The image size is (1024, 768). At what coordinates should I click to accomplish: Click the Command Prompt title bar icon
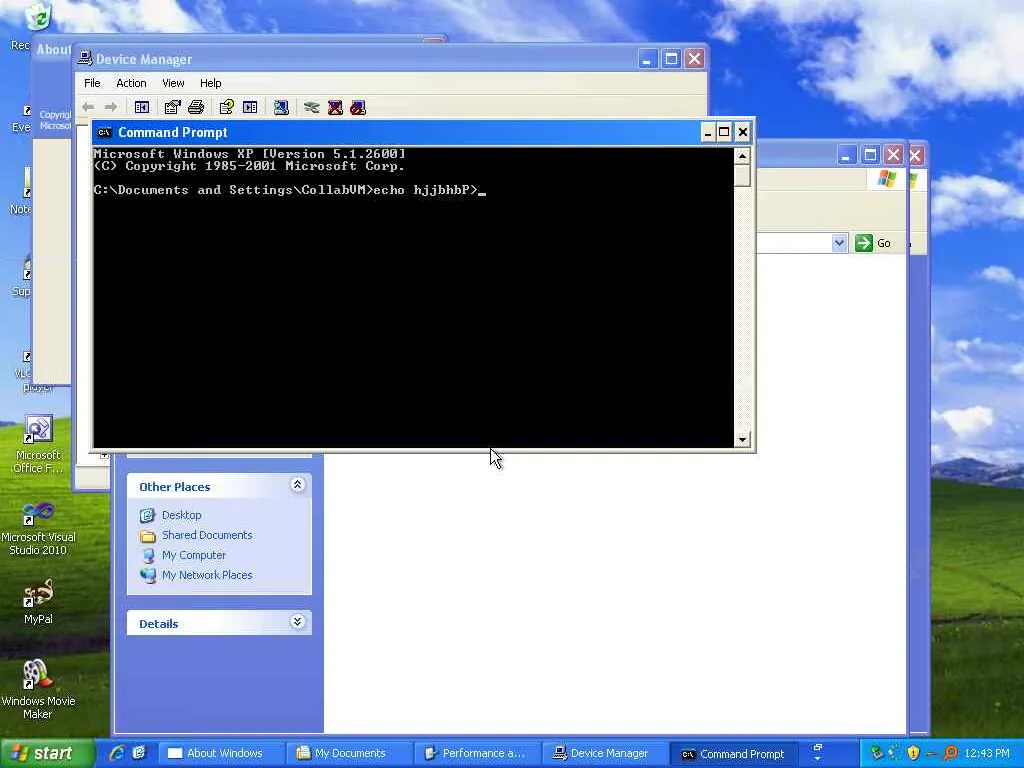104,133
